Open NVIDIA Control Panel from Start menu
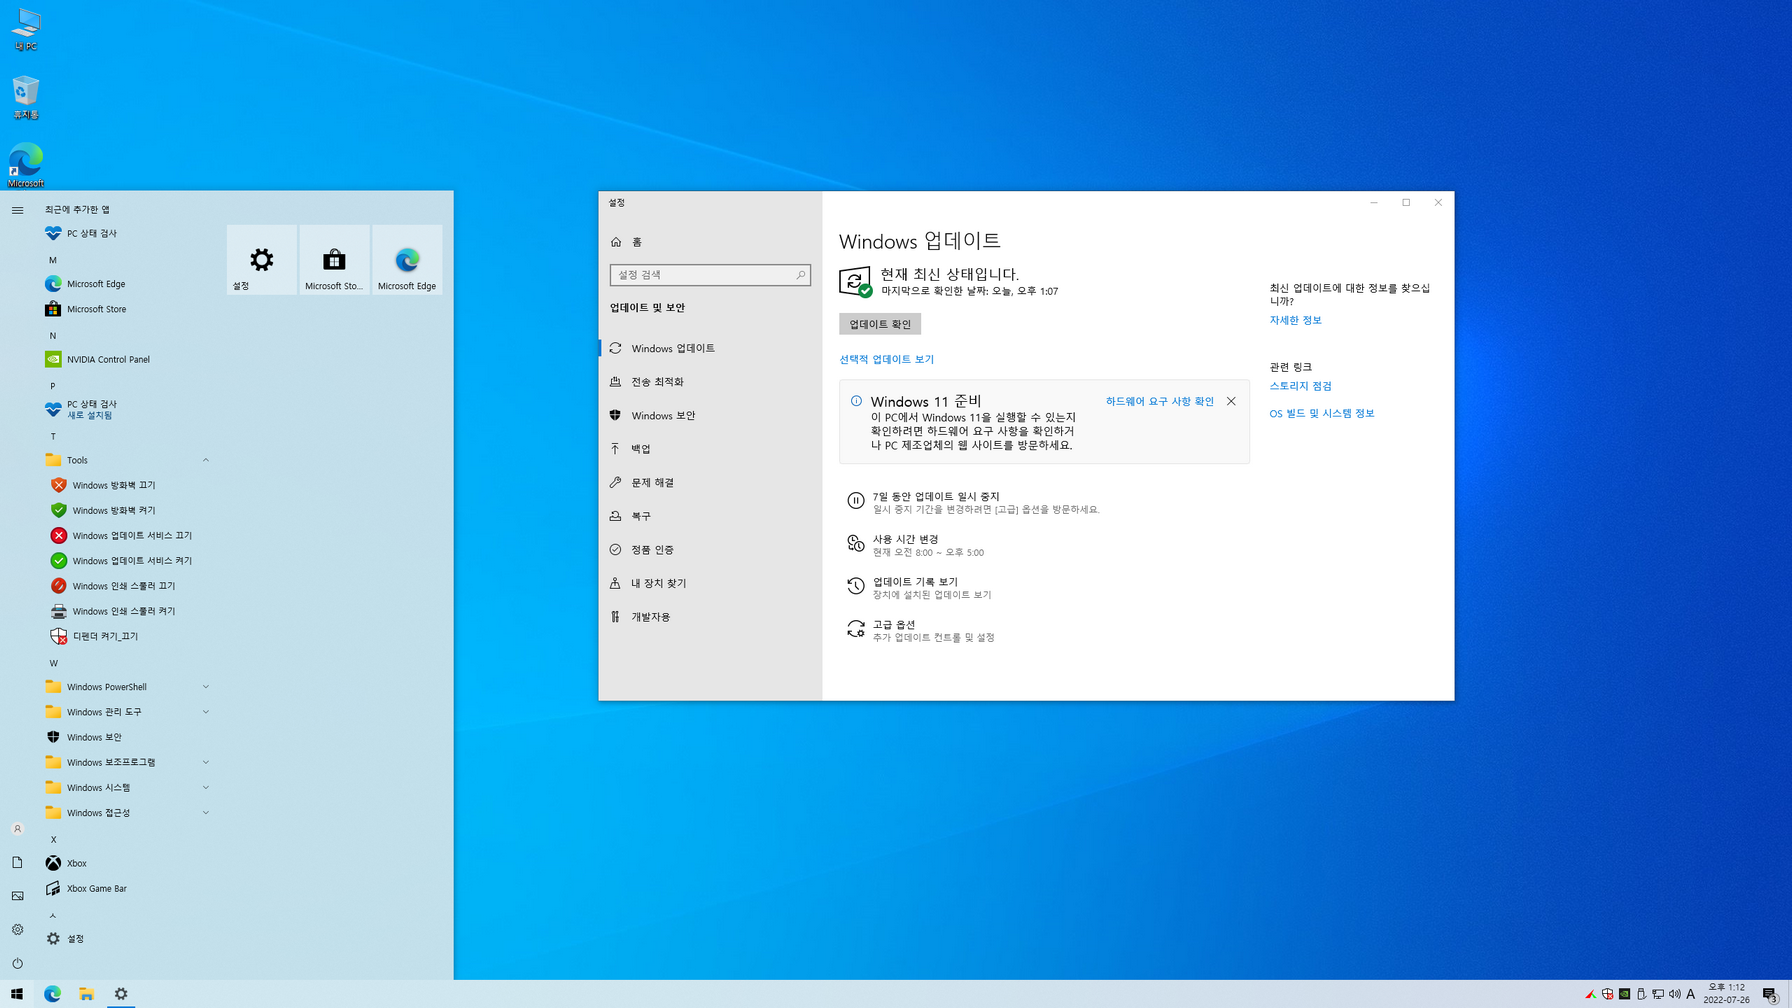 [x=125, y=359]
